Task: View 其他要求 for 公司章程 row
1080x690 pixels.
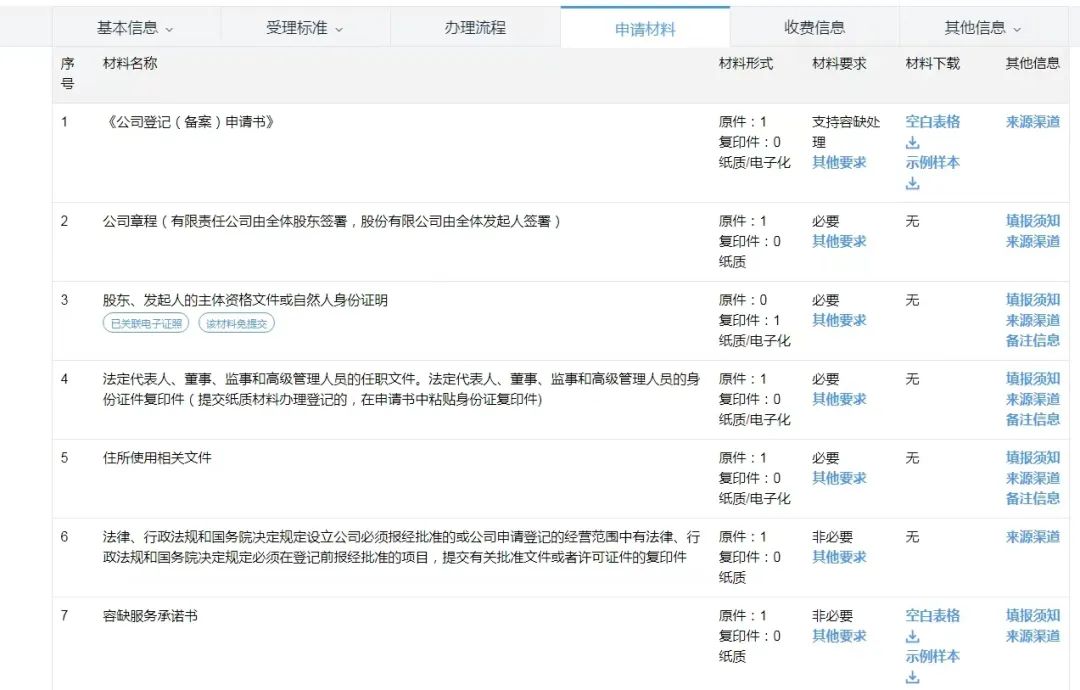Action: pyautogui.click(x=839, y=242)
